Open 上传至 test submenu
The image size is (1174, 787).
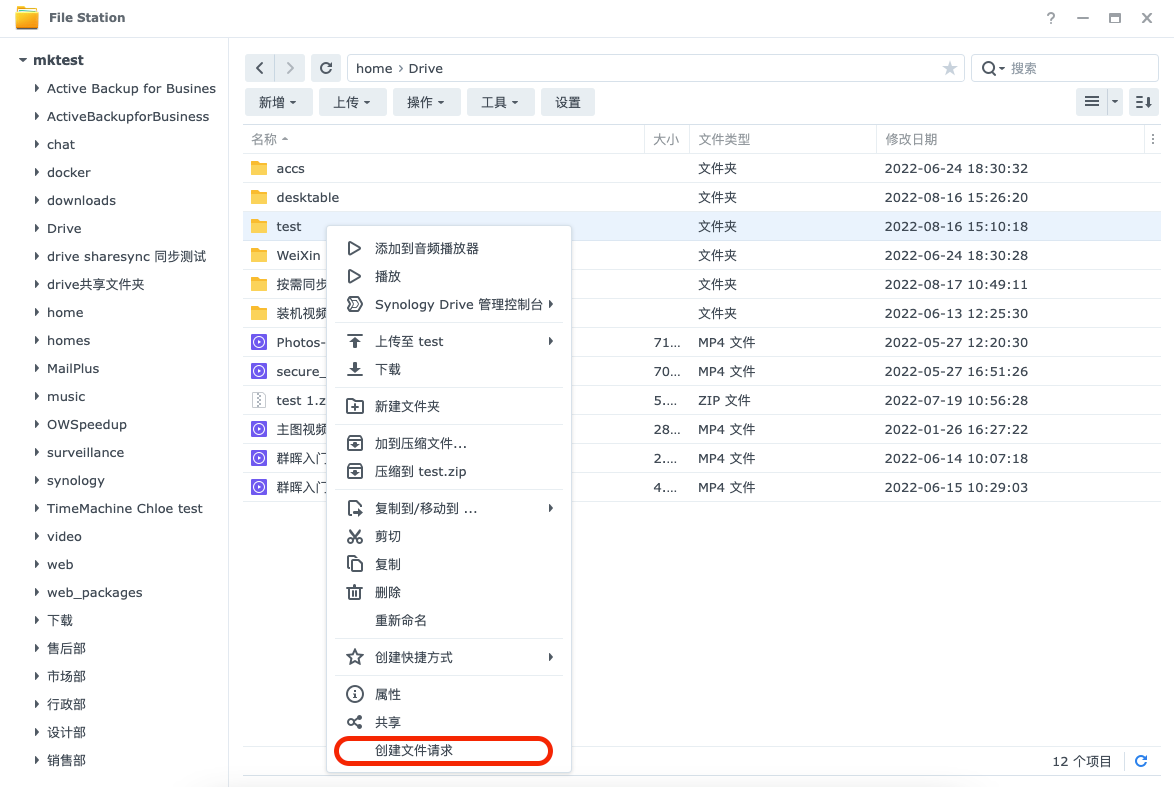tap(448, 341)
